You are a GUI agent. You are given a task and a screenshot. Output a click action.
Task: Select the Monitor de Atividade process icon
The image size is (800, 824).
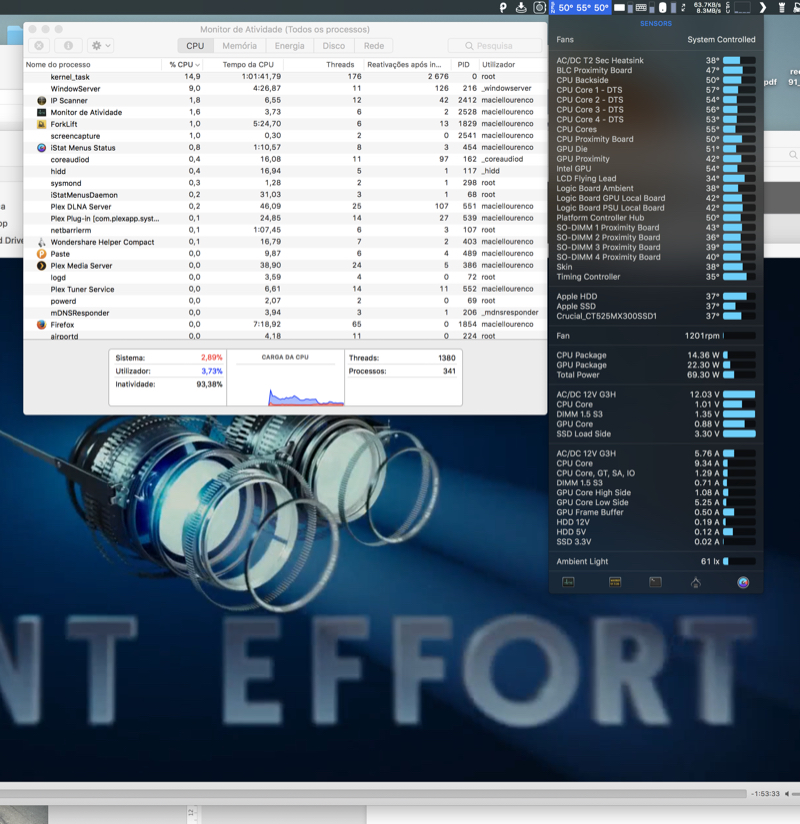click(x=42, y=112)
